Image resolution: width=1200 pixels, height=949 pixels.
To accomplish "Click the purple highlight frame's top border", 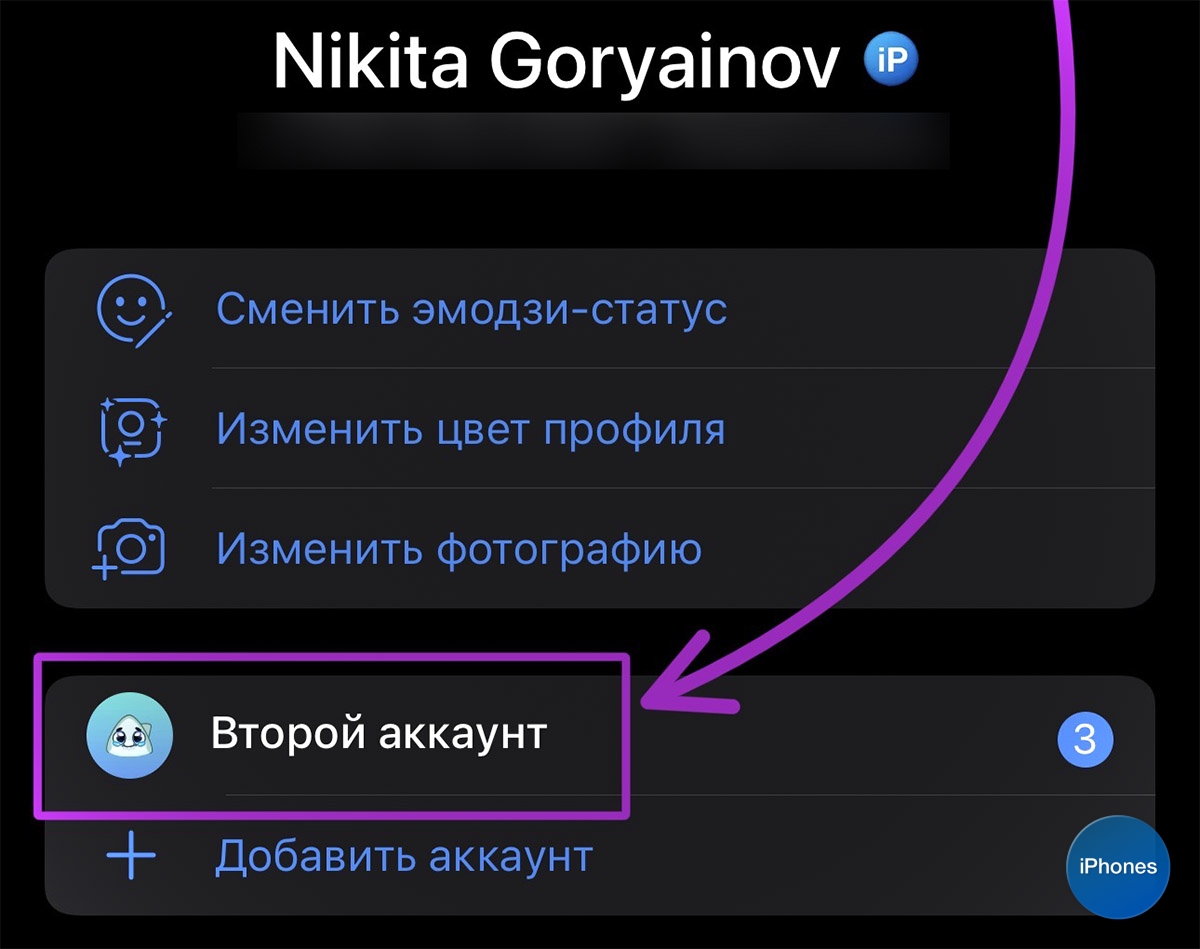I will point(332,660).
